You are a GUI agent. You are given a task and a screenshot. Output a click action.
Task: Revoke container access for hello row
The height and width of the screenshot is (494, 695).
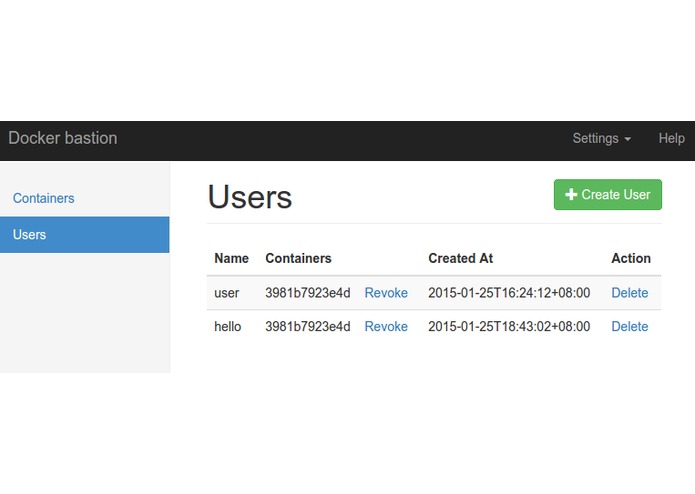(x=386, y=327)
